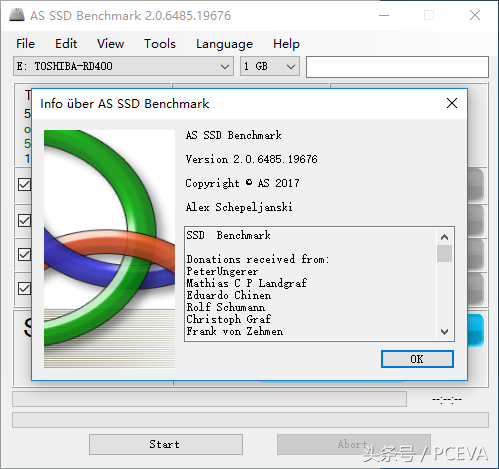499x469 pixels.
Task: Open the Language menu
Action: tap(224, 44)
